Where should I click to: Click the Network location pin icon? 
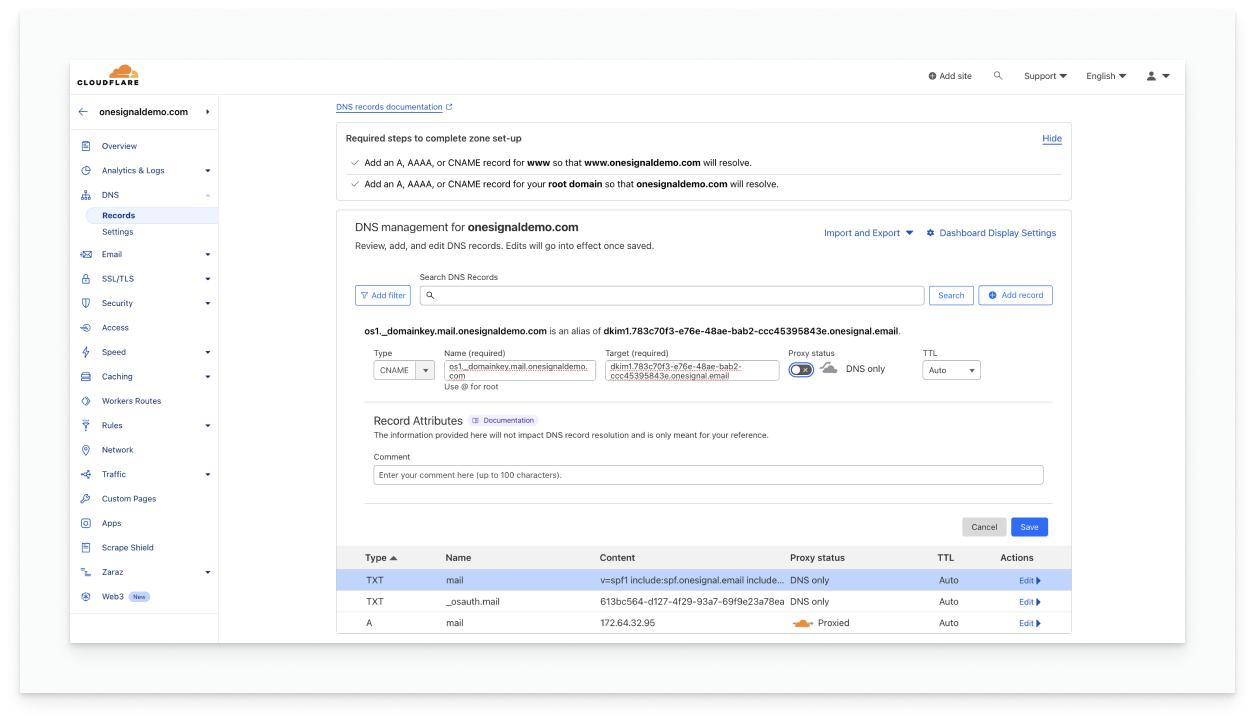[x=86, y=450]
